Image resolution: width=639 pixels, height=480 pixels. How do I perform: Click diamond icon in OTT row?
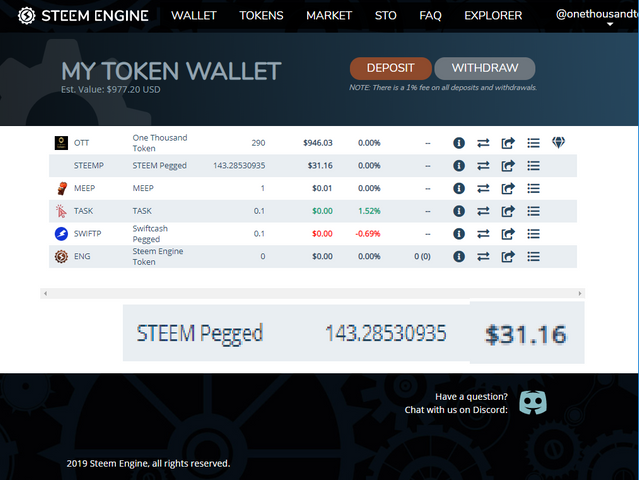click(x=558, y=143)
